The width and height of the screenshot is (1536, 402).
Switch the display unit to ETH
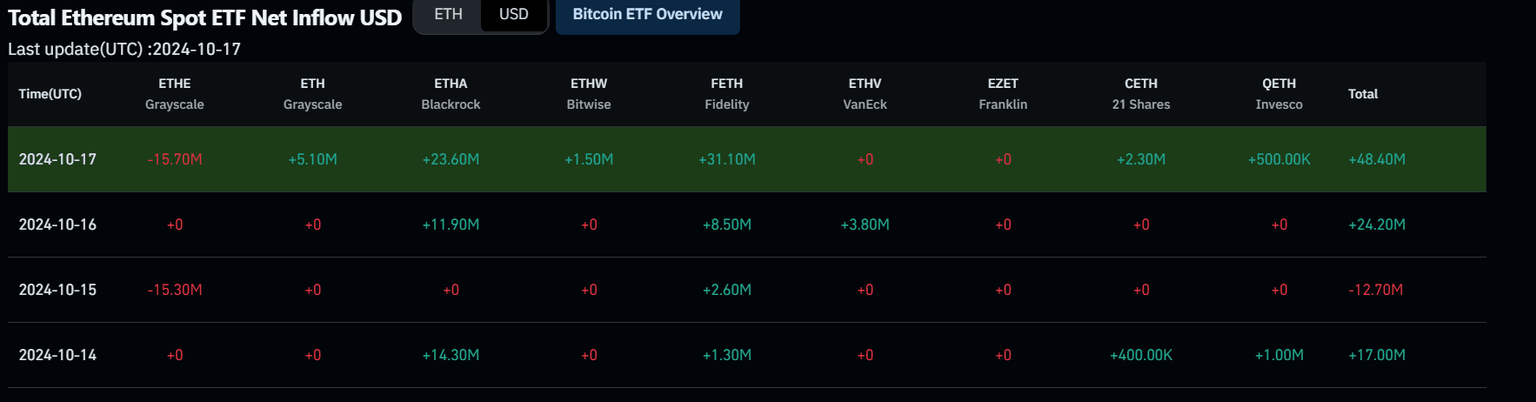(x=448, y=15)
